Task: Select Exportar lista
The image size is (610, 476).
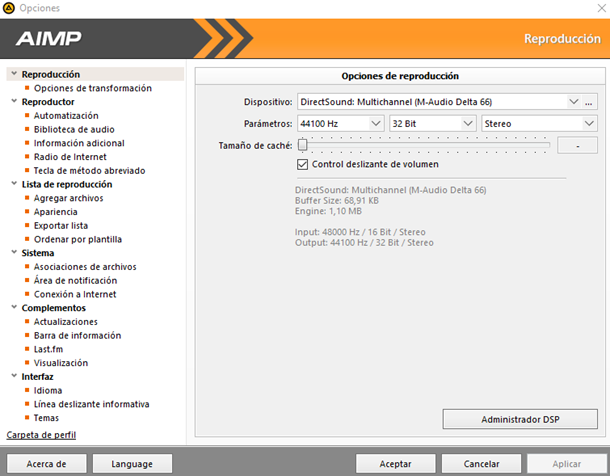Action: pos(61,226)
